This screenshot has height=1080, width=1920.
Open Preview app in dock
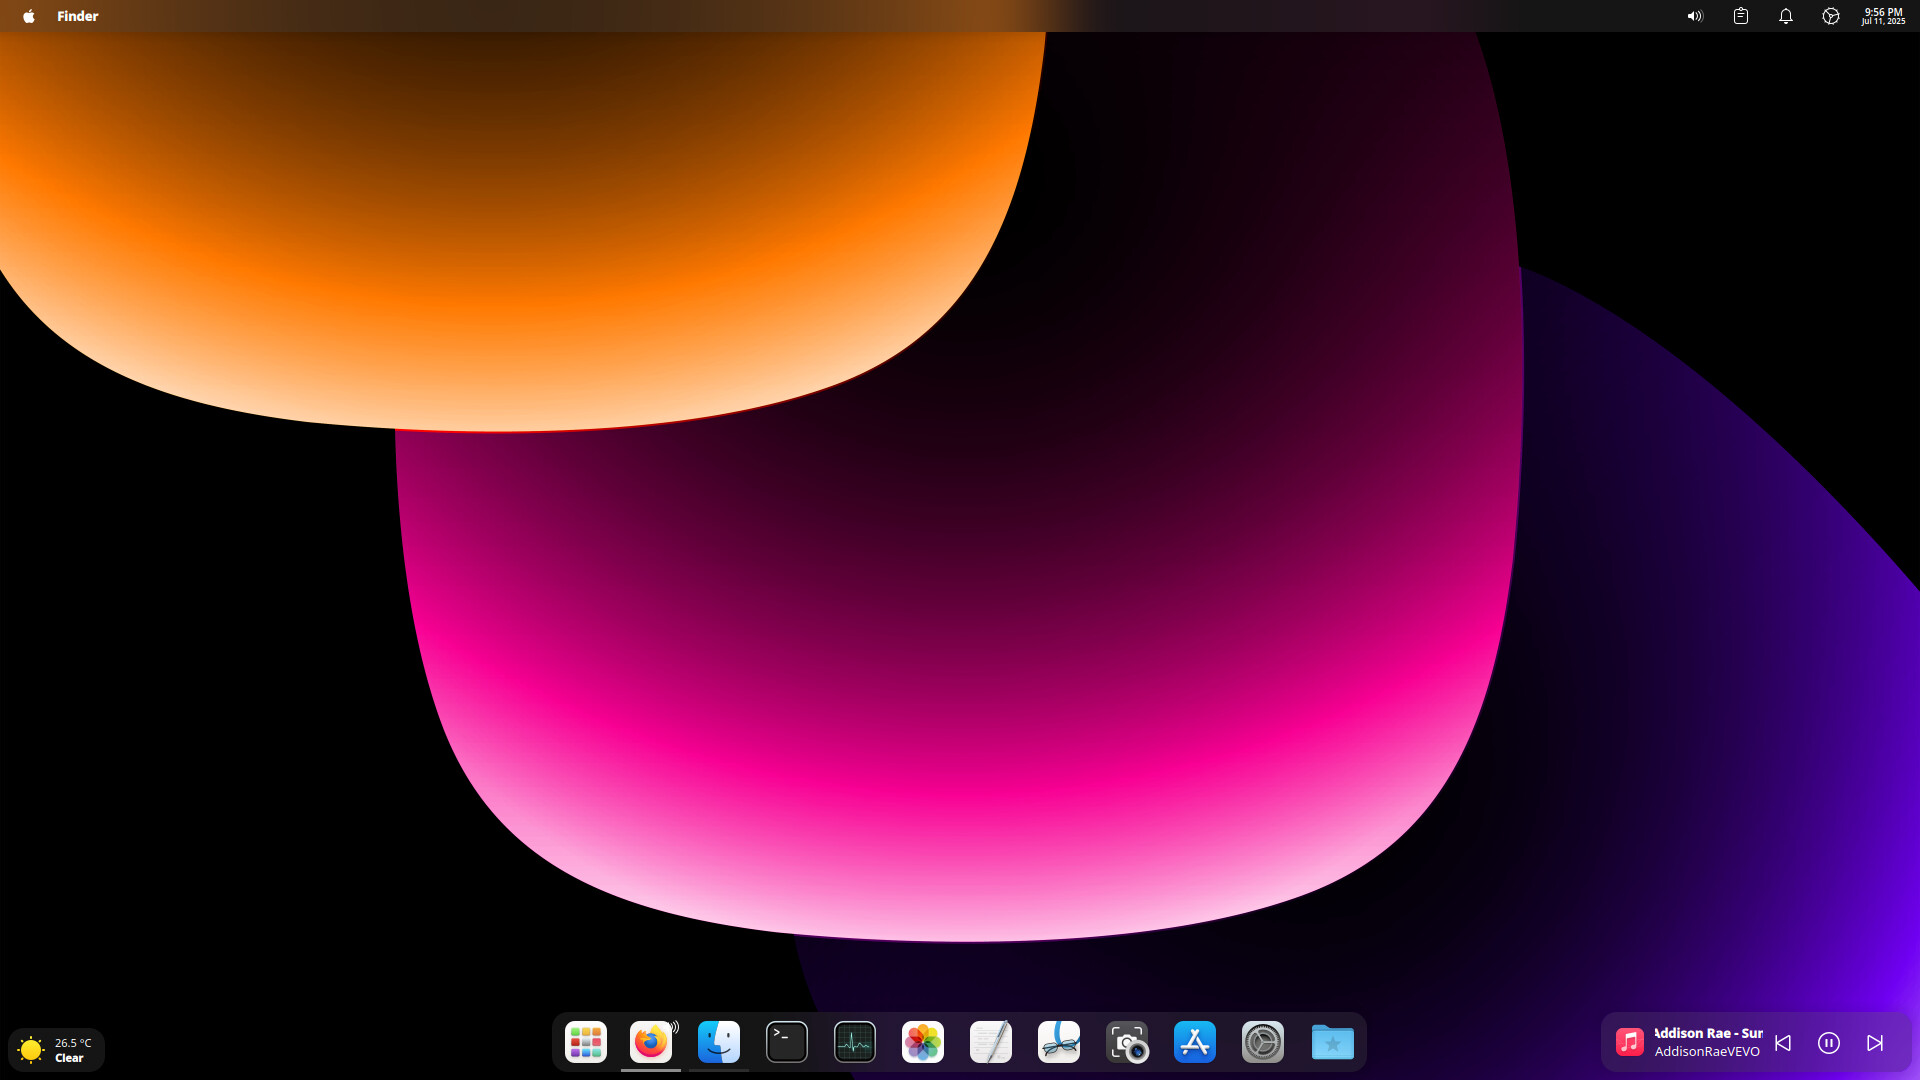click(x=1059, y=1042)
